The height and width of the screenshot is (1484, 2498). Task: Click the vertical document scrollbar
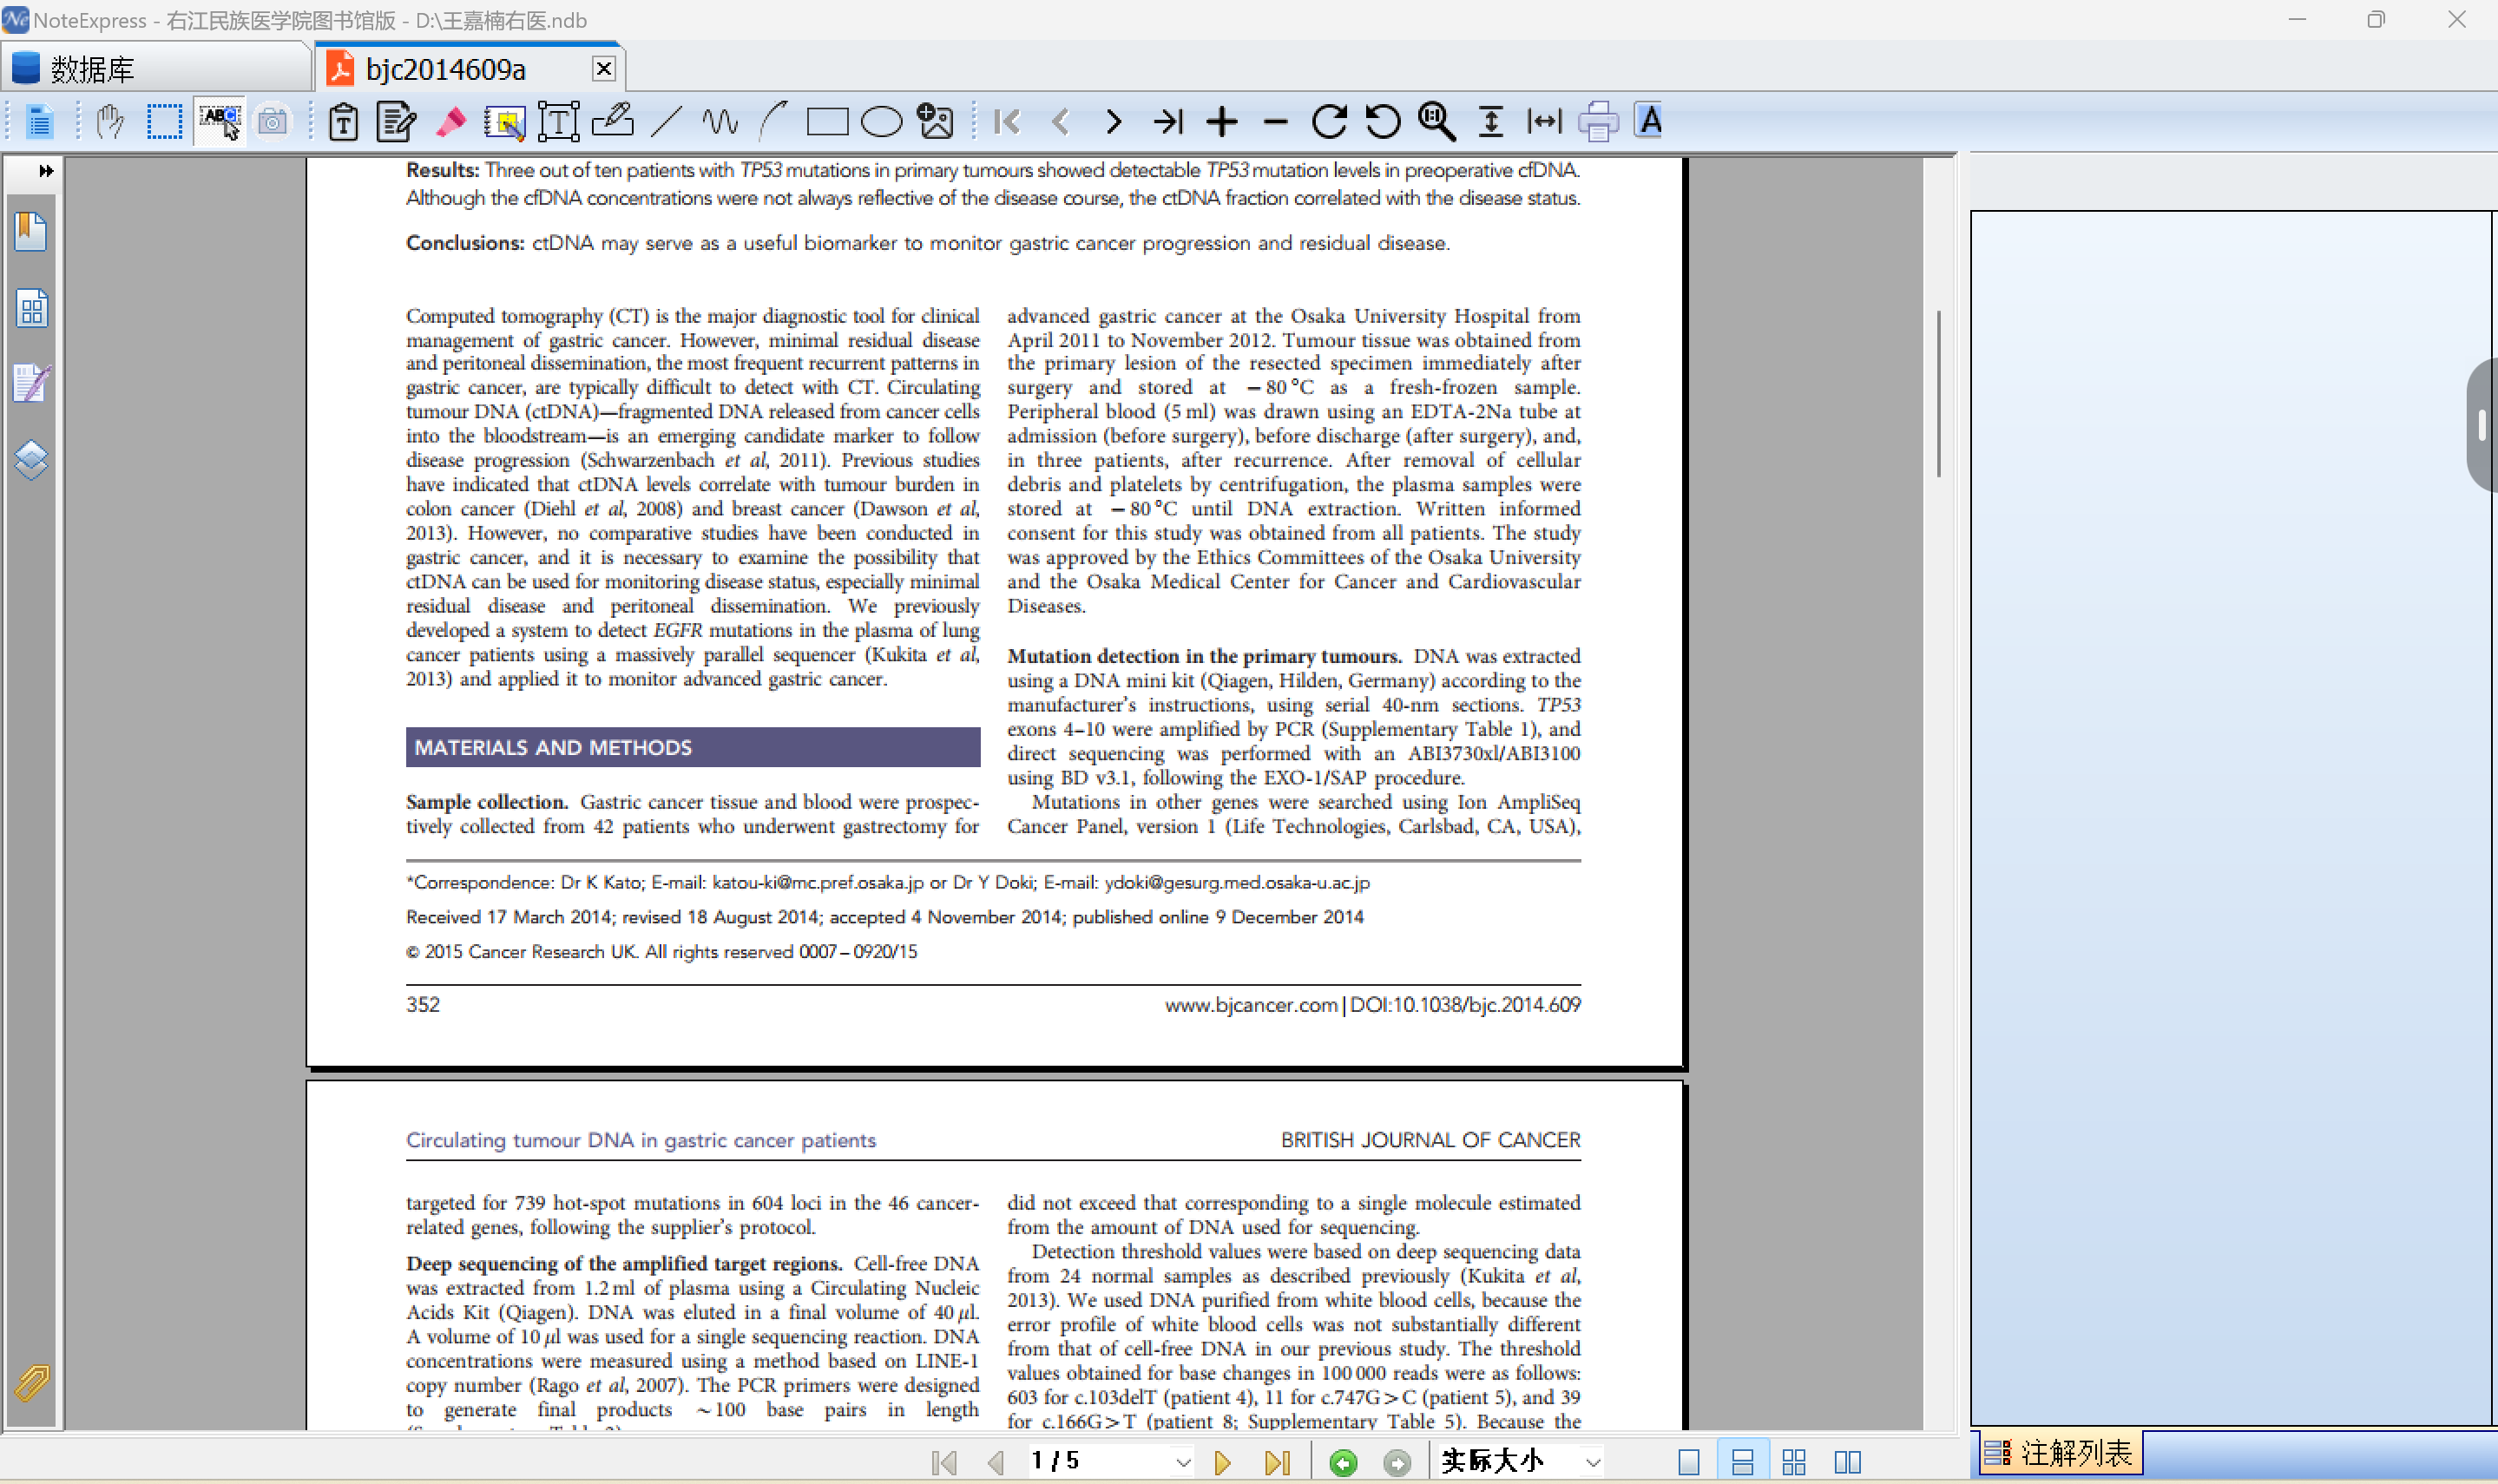pos(1938,394)
